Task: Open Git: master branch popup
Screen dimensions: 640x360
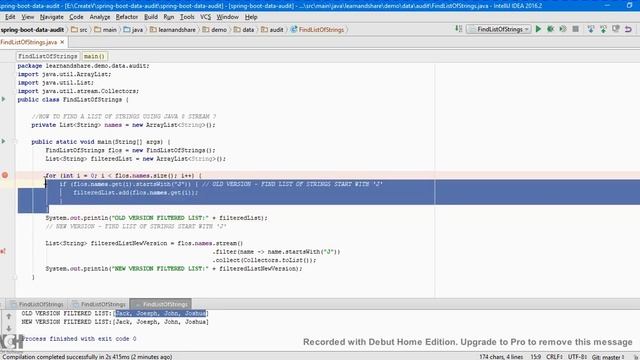Action: tap(608, 357)
